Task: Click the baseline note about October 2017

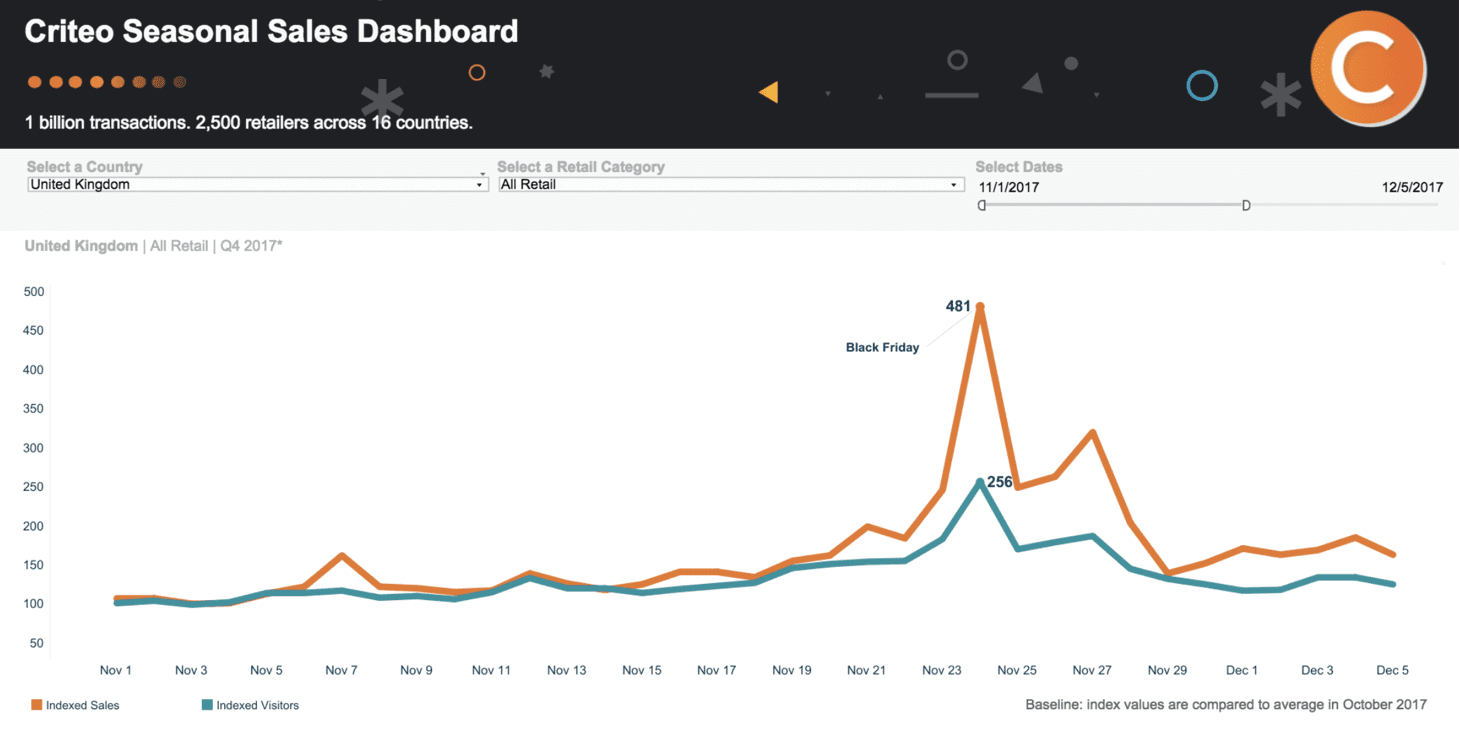Action: pyautogui.click(x=1226, y=705)
